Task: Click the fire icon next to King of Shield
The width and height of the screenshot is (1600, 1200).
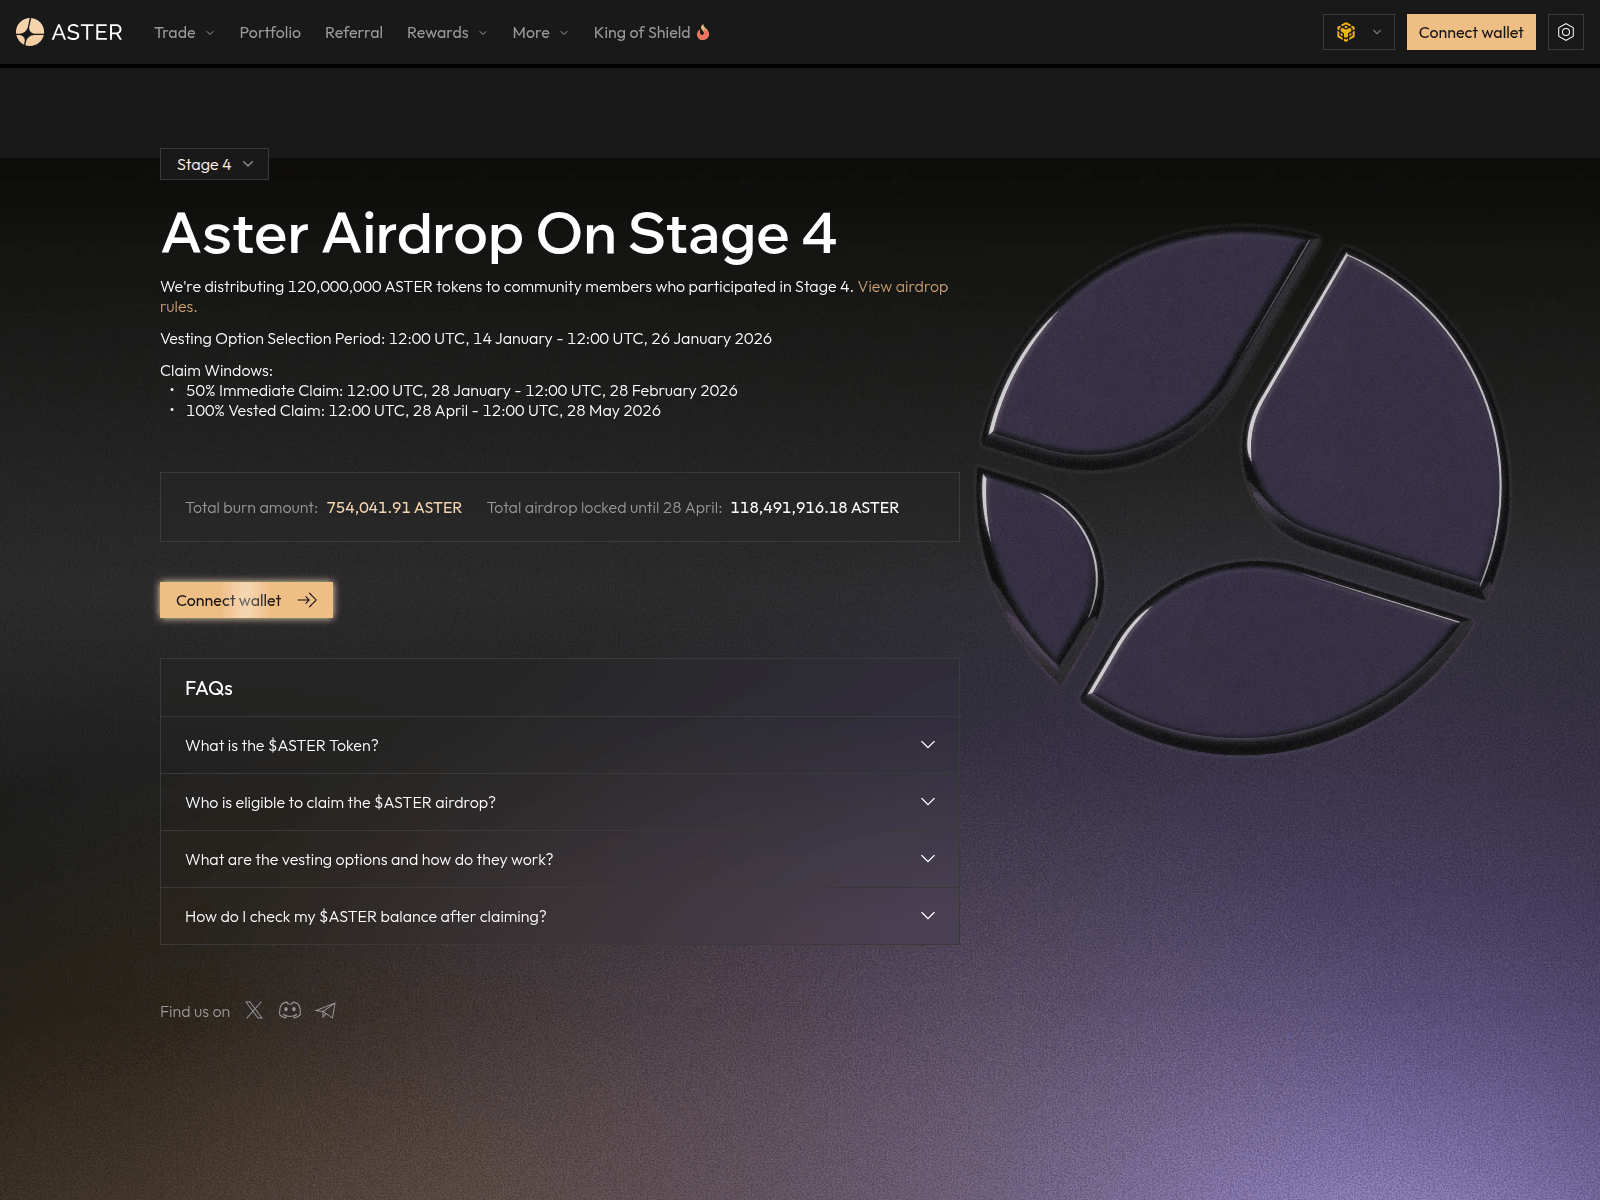Action: 703,32
